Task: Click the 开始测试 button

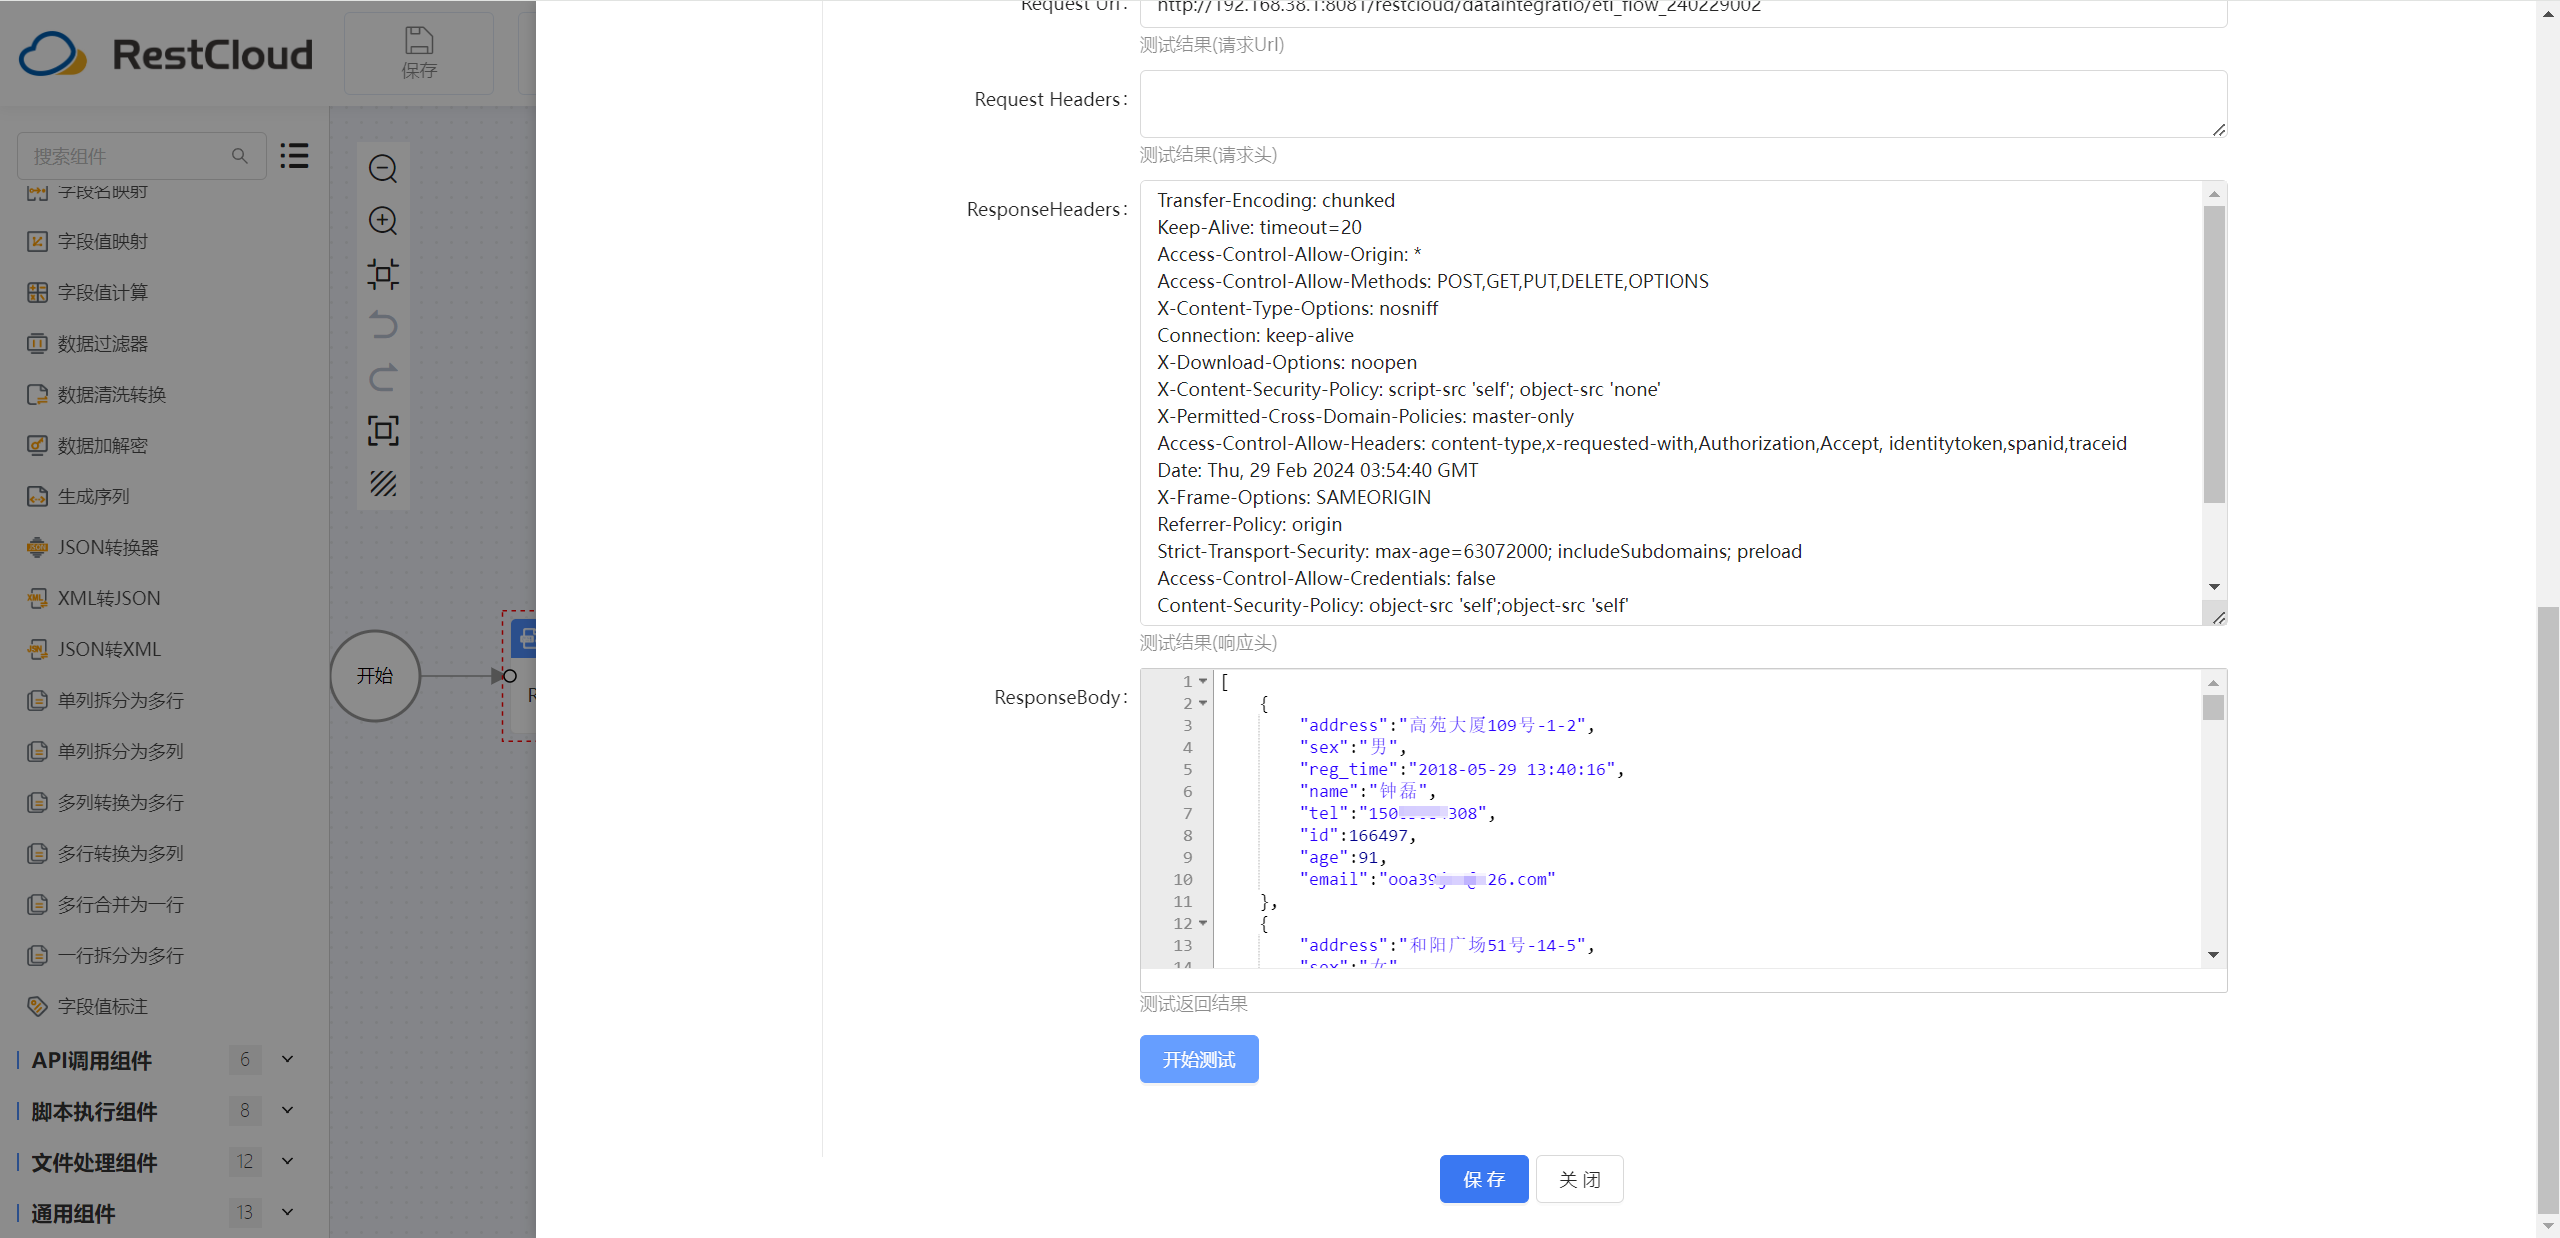Action: 1199,1060
